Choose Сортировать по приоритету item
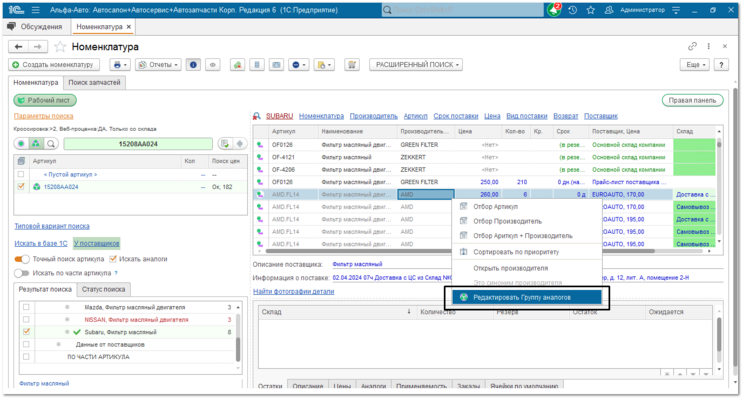 527,252
